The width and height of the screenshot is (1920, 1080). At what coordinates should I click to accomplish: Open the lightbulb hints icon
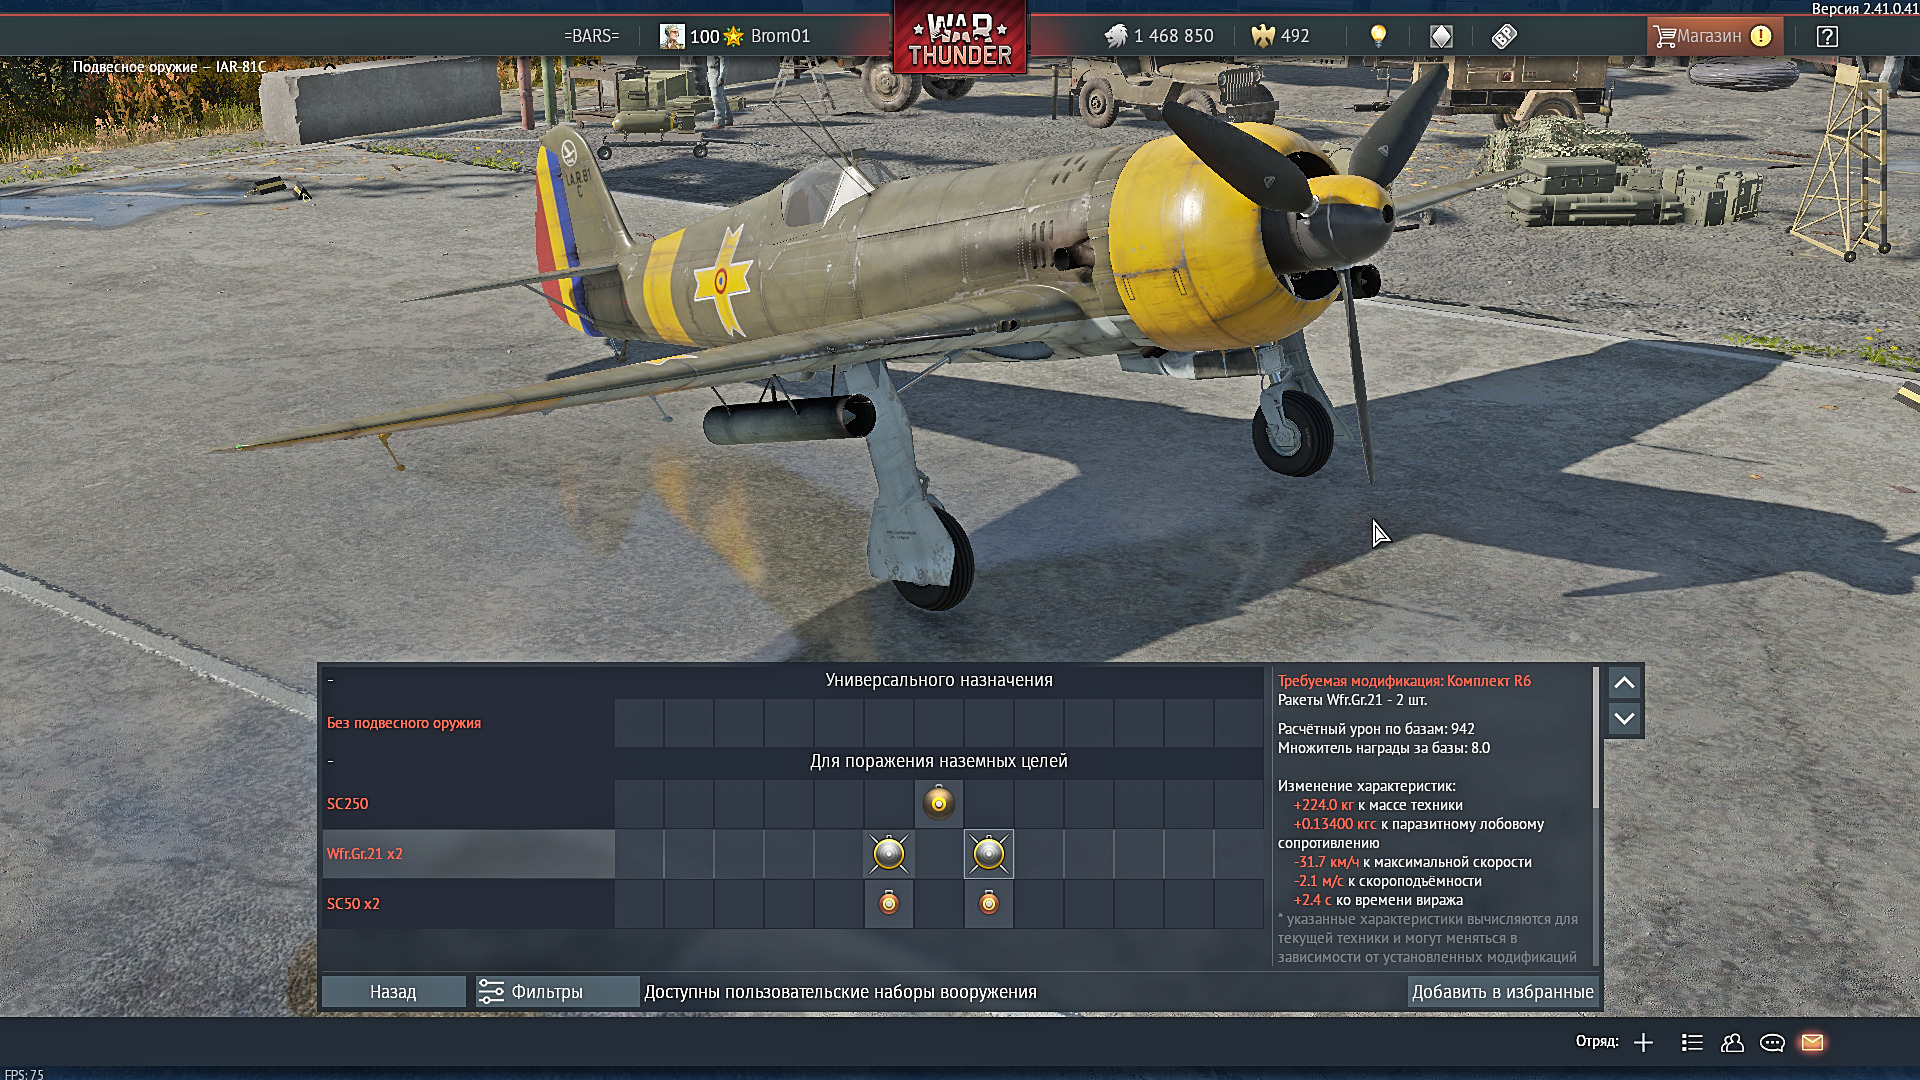click(1378, 36)
